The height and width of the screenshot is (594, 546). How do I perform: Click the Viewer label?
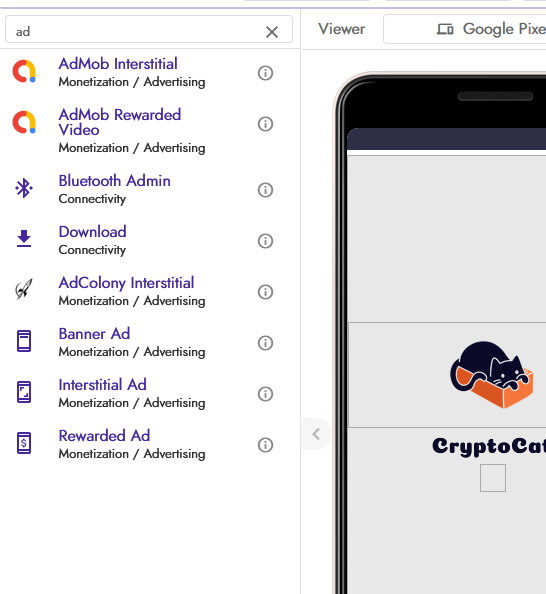point(342,29)
